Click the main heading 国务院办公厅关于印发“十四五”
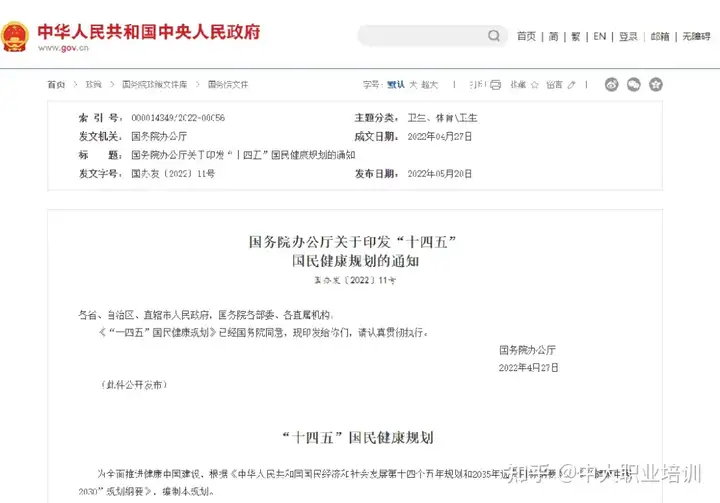Viewport: 720px width, 503px height. click(353, 242)
